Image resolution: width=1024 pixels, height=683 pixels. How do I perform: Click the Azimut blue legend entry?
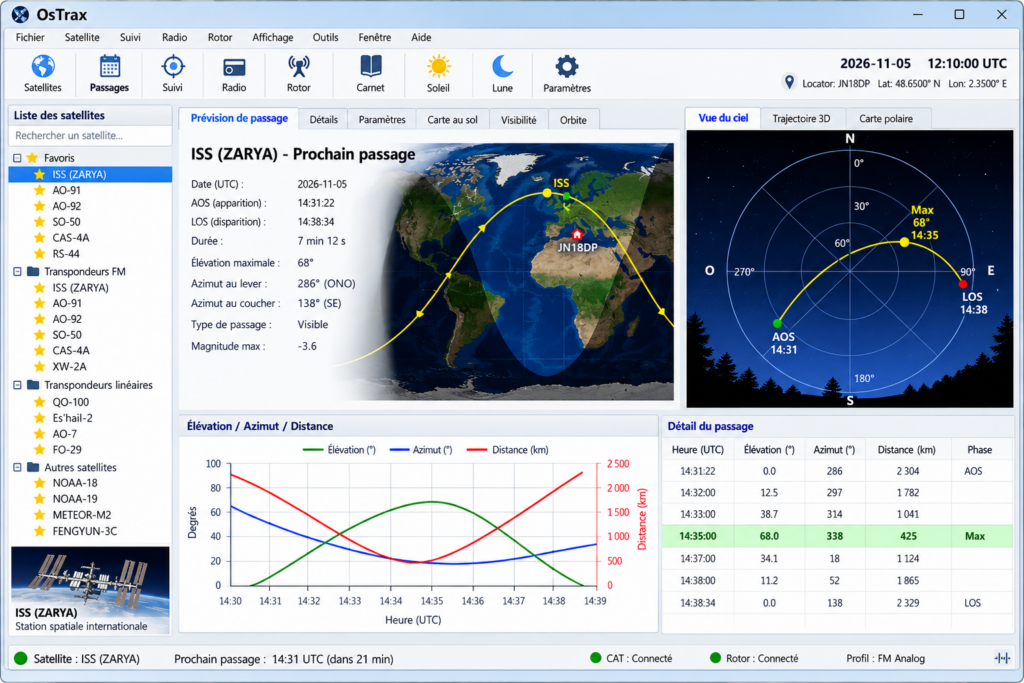click(x=421, y=450)
